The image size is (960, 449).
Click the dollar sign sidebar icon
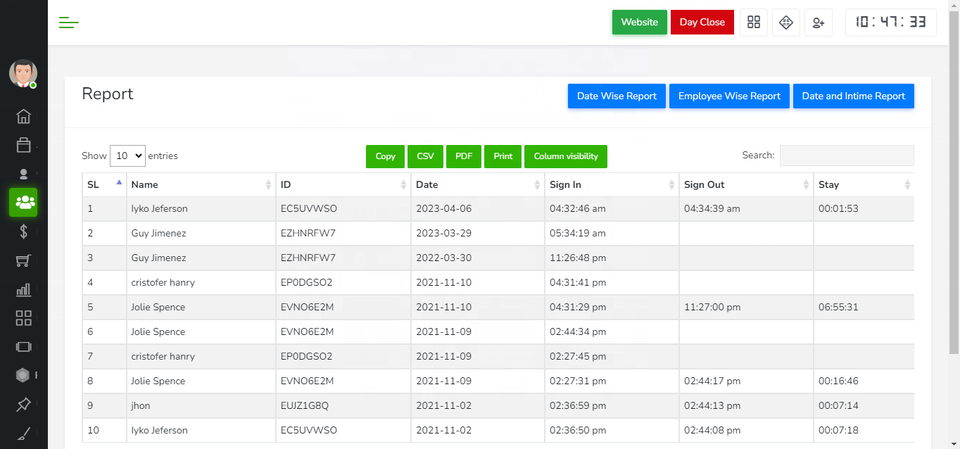24,231
